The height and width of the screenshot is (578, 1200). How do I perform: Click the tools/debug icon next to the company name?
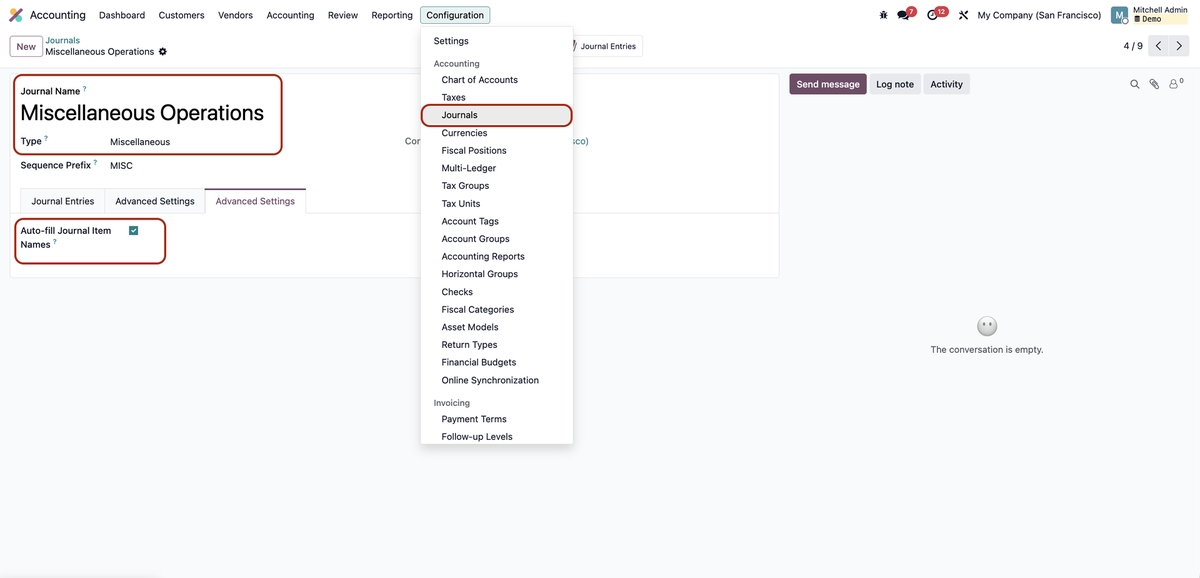[962, 14]
